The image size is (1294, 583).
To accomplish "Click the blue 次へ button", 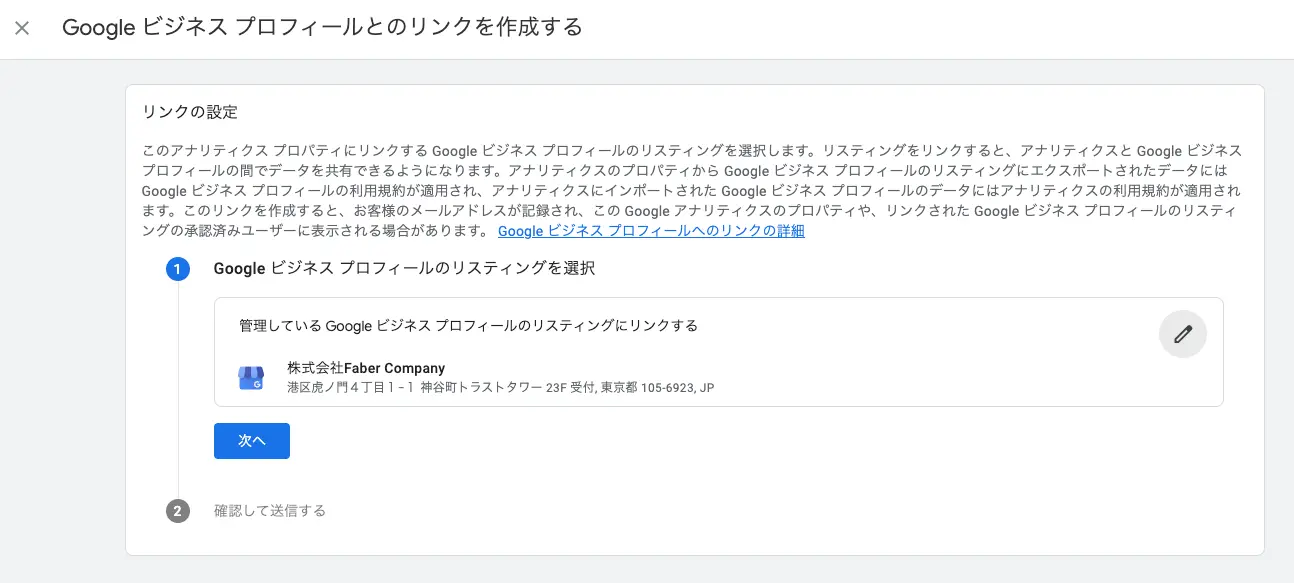I will point(252,441).
